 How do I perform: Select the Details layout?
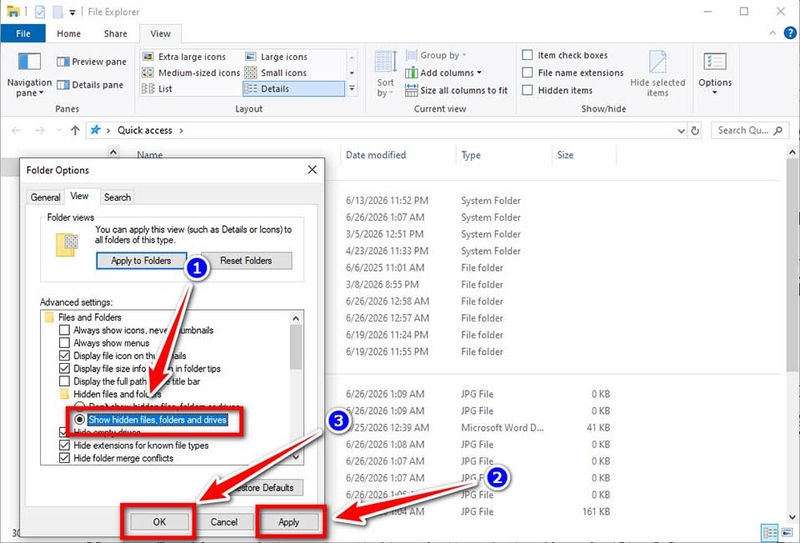294,89
